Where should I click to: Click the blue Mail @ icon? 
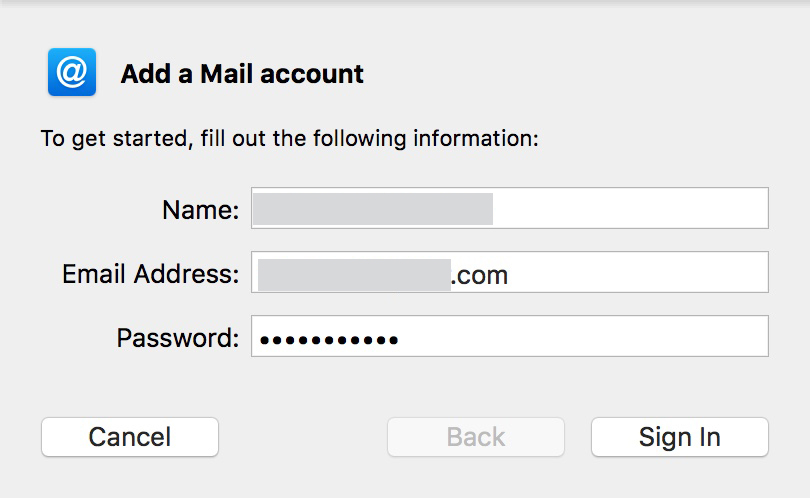(x=71, y=73)
